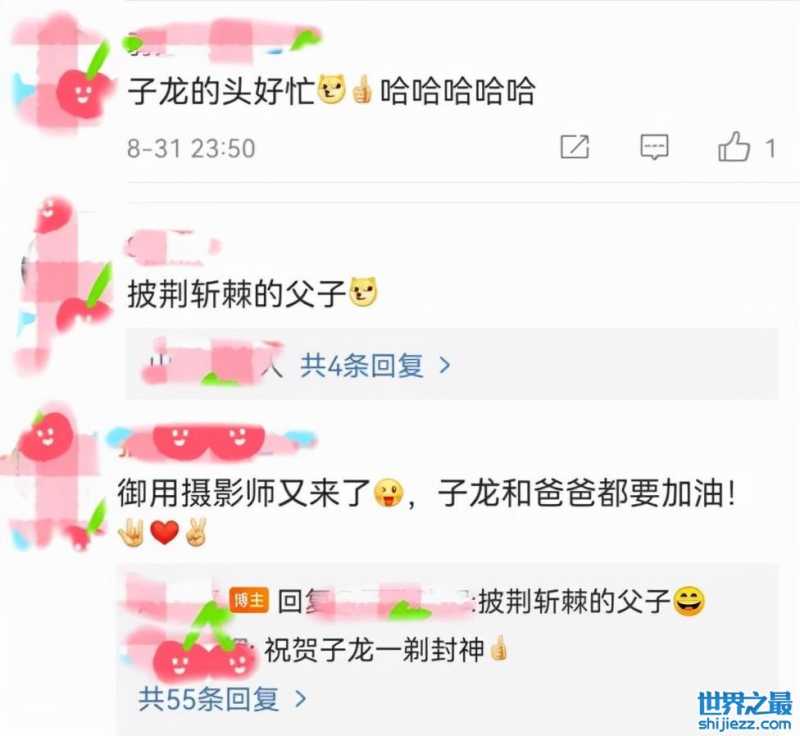Click the orange 博主 badge
The width and height of the screenshot is (800, 736).
click(x=249, y=600)
